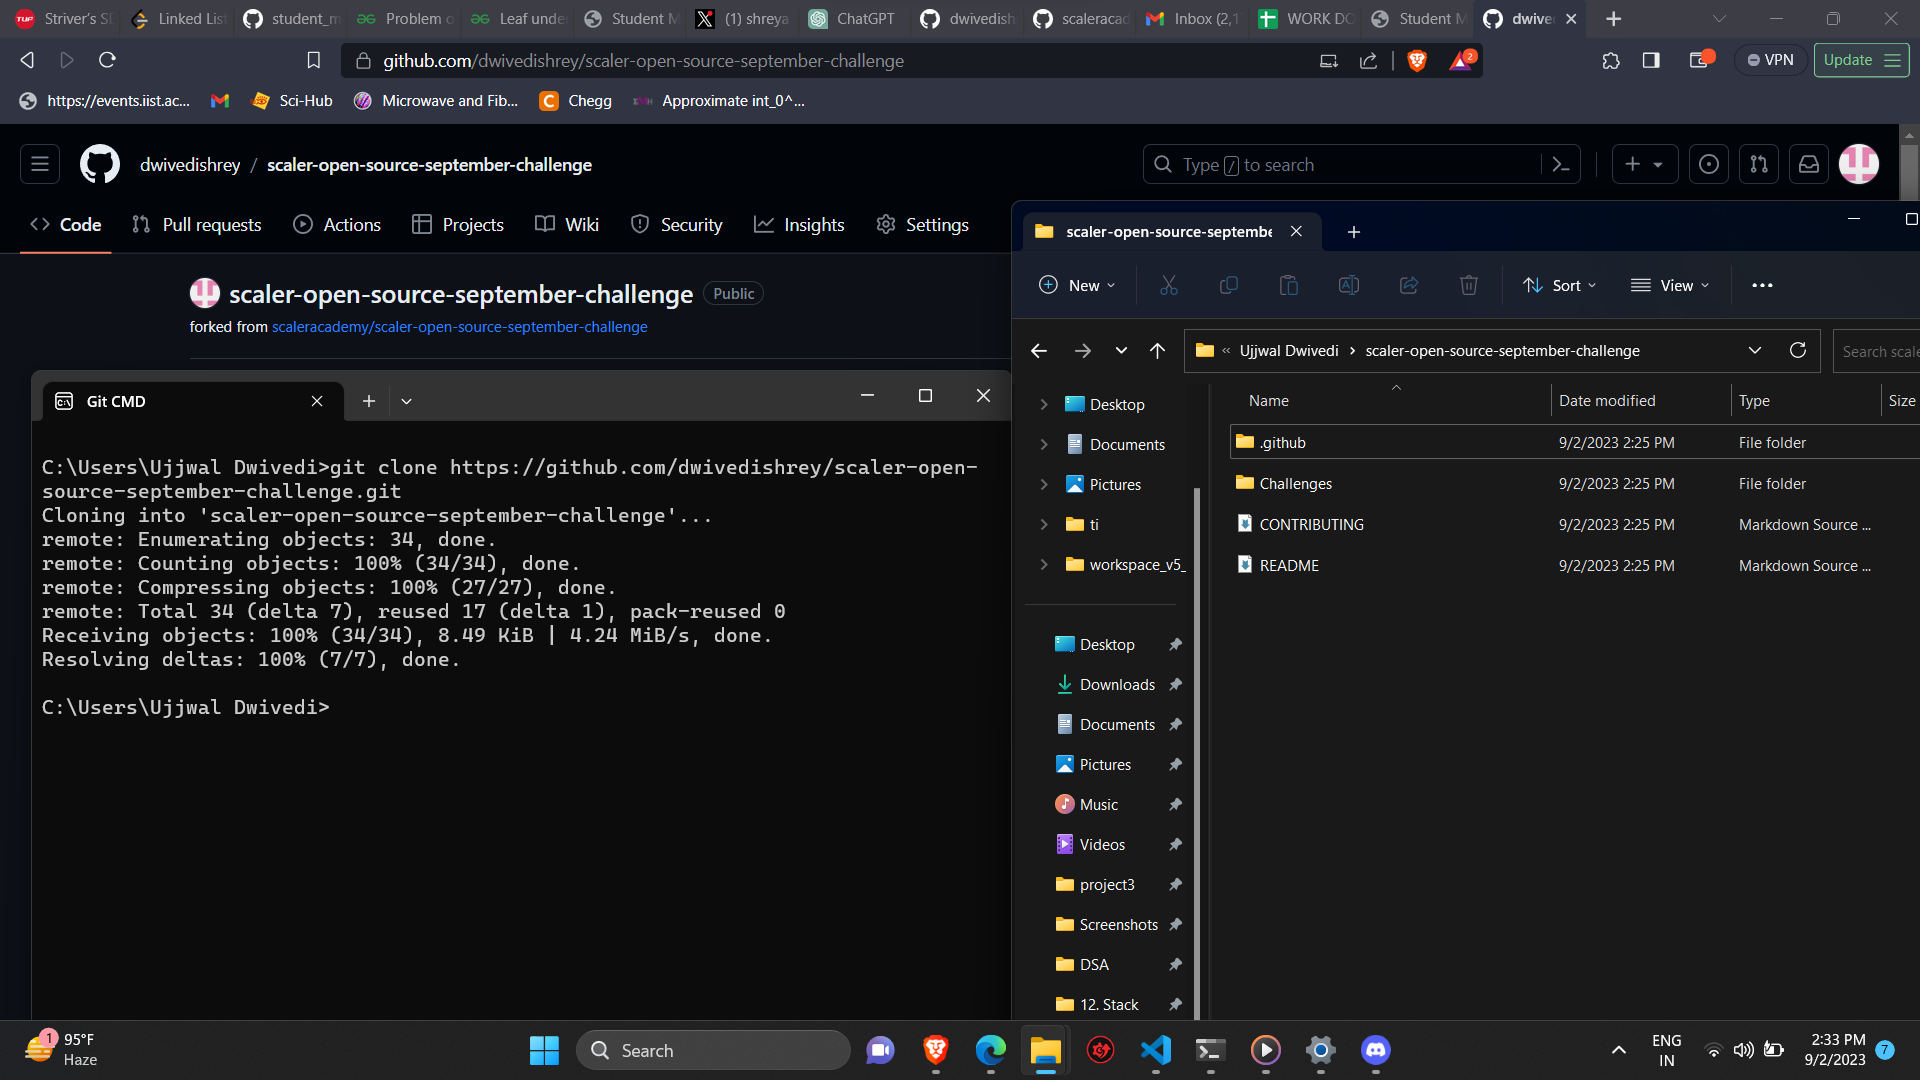Toggle the VPN button in Brave toolbar
The width and height of the screenshot is (1920, 1080).
[1769, 60]
